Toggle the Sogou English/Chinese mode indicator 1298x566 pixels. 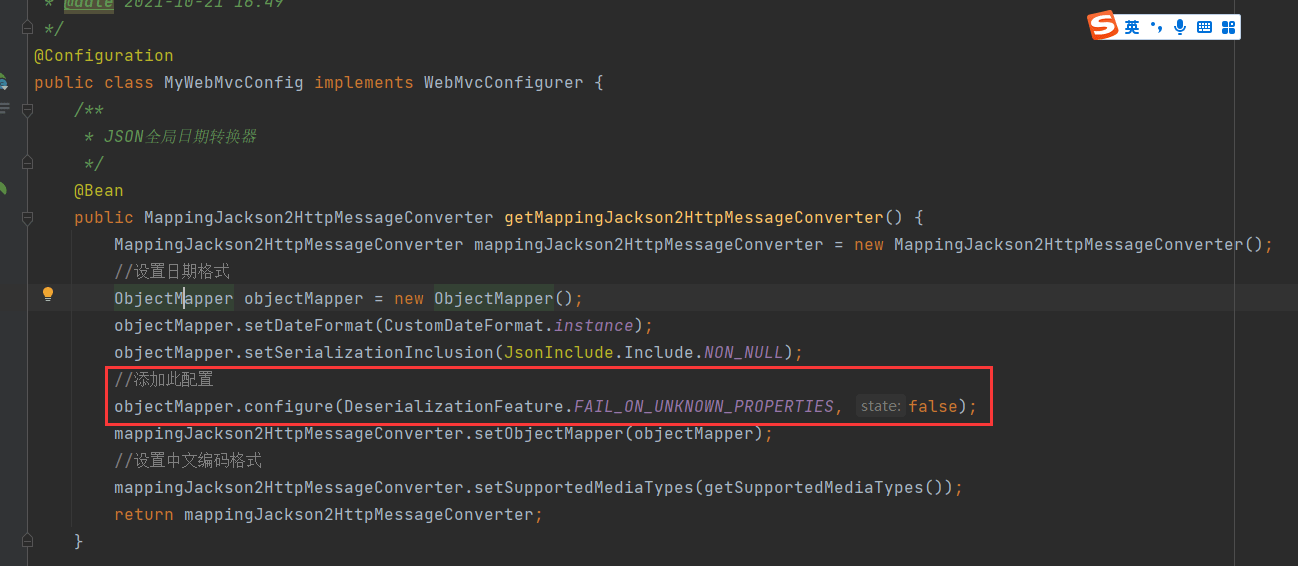[x=1131, y=27]
